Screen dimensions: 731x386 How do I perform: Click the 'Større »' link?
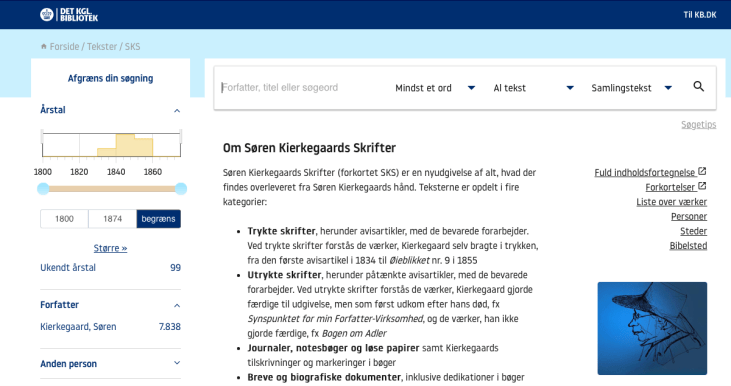[110, 248]
